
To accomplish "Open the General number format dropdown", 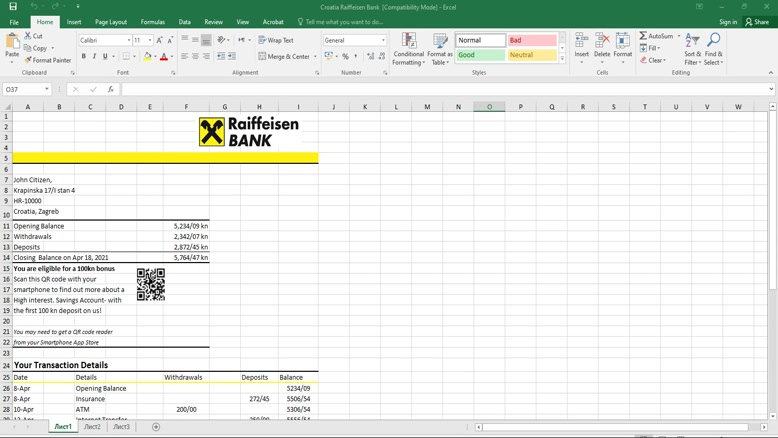I will coord(383,40).
